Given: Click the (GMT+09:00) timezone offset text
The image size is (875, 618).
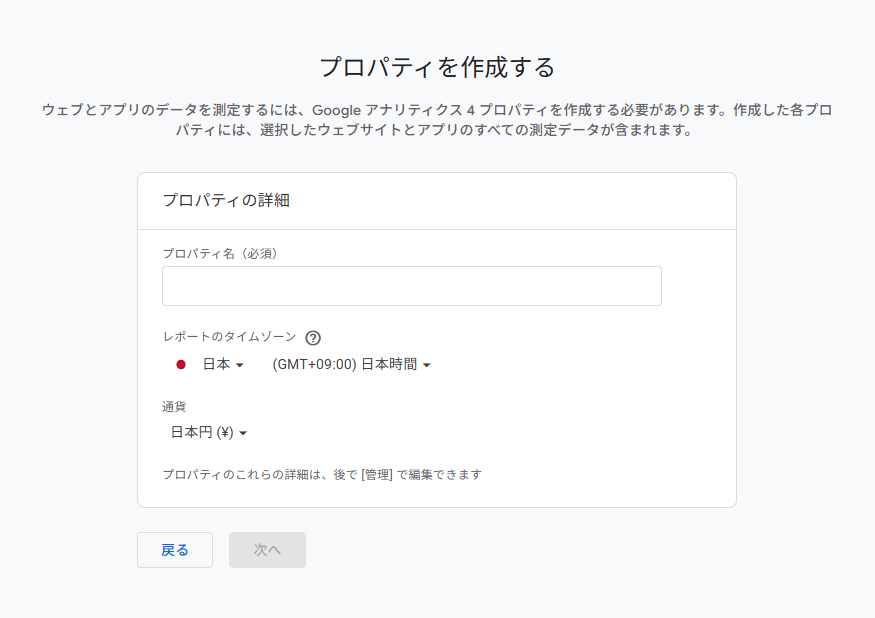Looking at the screenshot, I should point(314,365).
